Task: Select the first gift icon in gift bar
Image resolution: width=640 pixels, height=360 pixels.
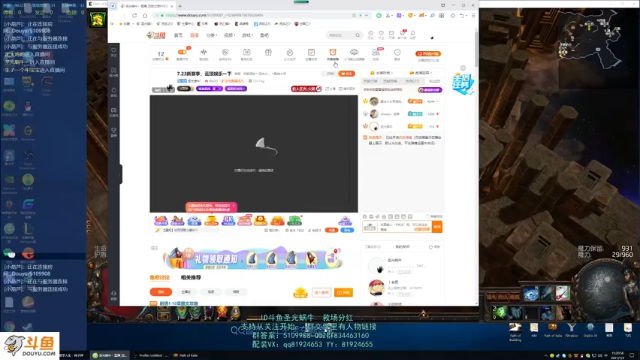Action: click(161, 221)
